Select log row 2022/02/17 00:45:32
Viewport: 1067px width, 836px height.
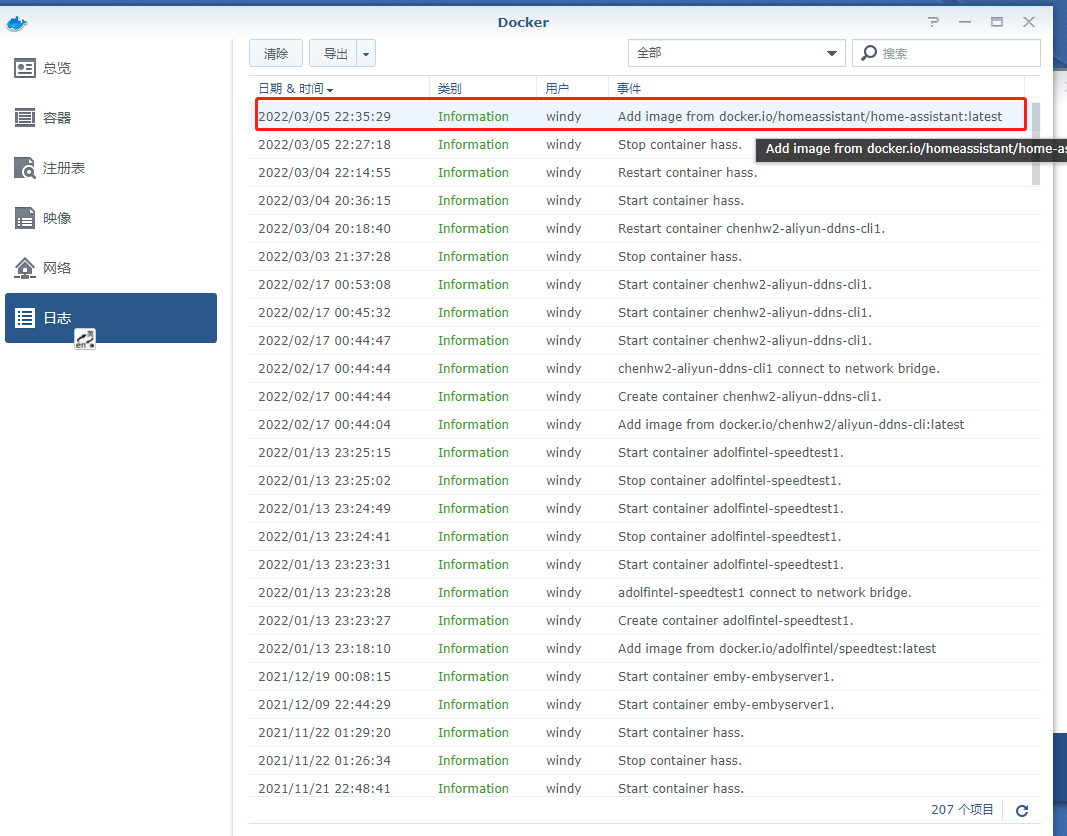click(x=644, y=312)
